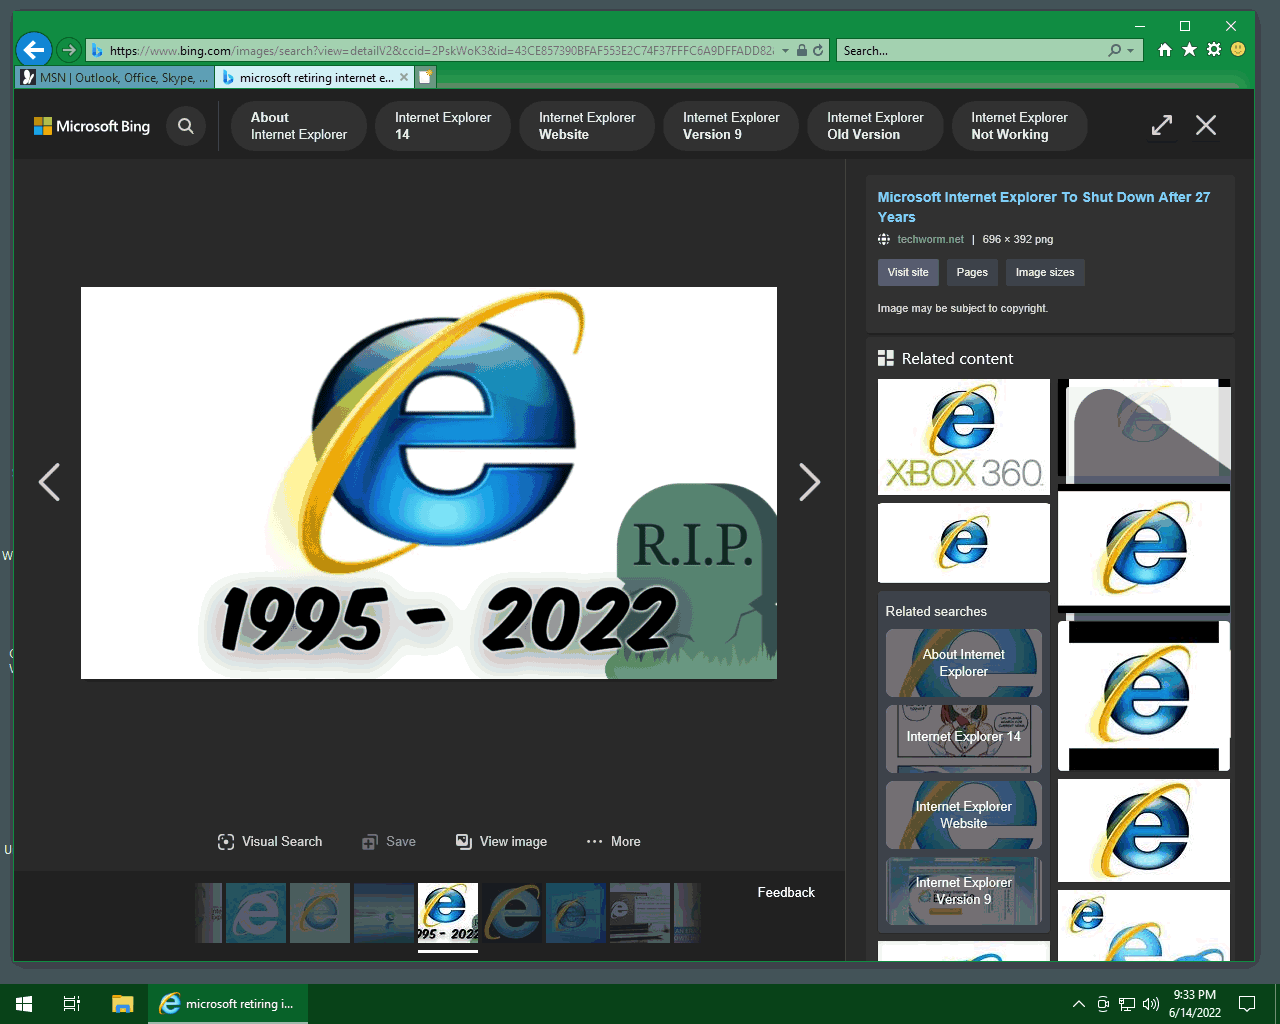Open Task View icon on taskbar

(x=72, y=1004)
